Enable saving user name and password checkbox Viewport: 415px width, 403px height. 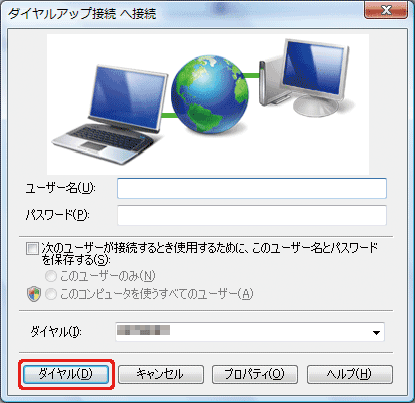tap(32, 249)
